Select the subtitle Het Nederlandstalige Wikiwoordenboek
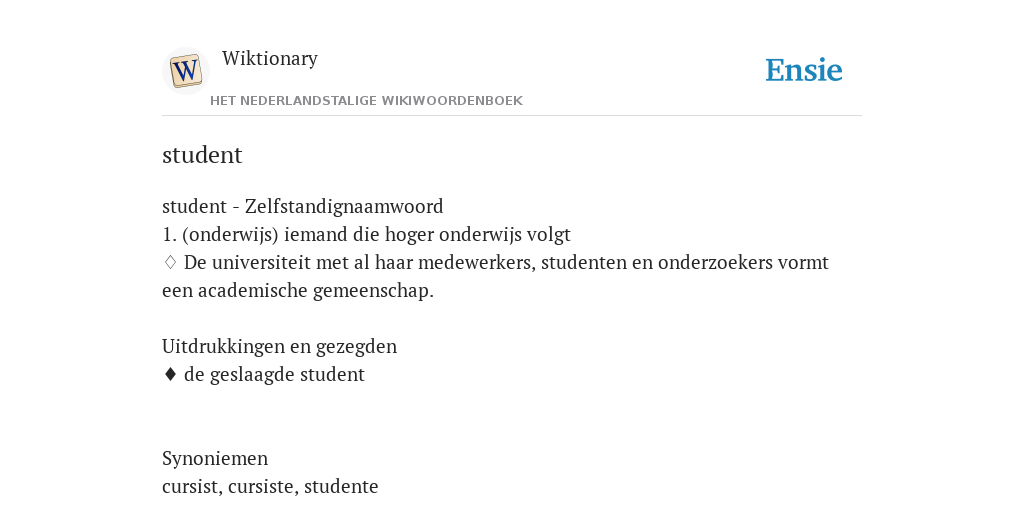Viewport: 1024px width, 512px height. click(x=366, y=101)
